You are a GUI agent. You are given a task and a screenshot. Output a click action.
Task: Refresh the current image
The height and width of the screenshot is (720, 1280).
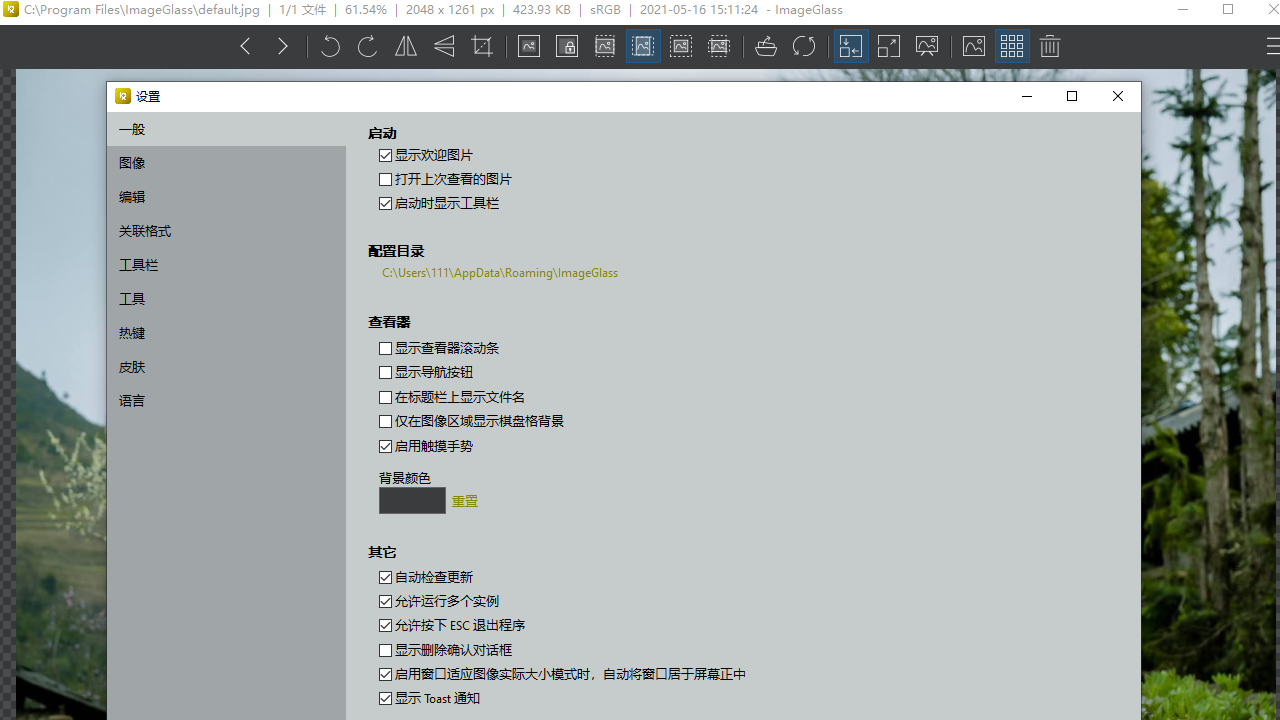coord(804,46)
